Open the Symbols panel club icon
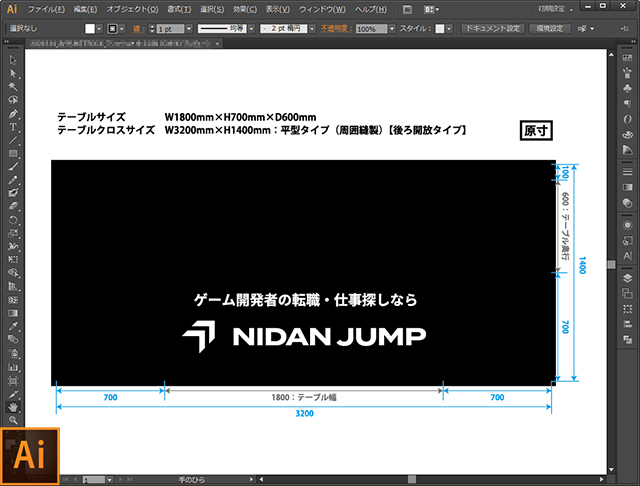The height and width of the screenshot is (486, 640). (x=627, y=88)
